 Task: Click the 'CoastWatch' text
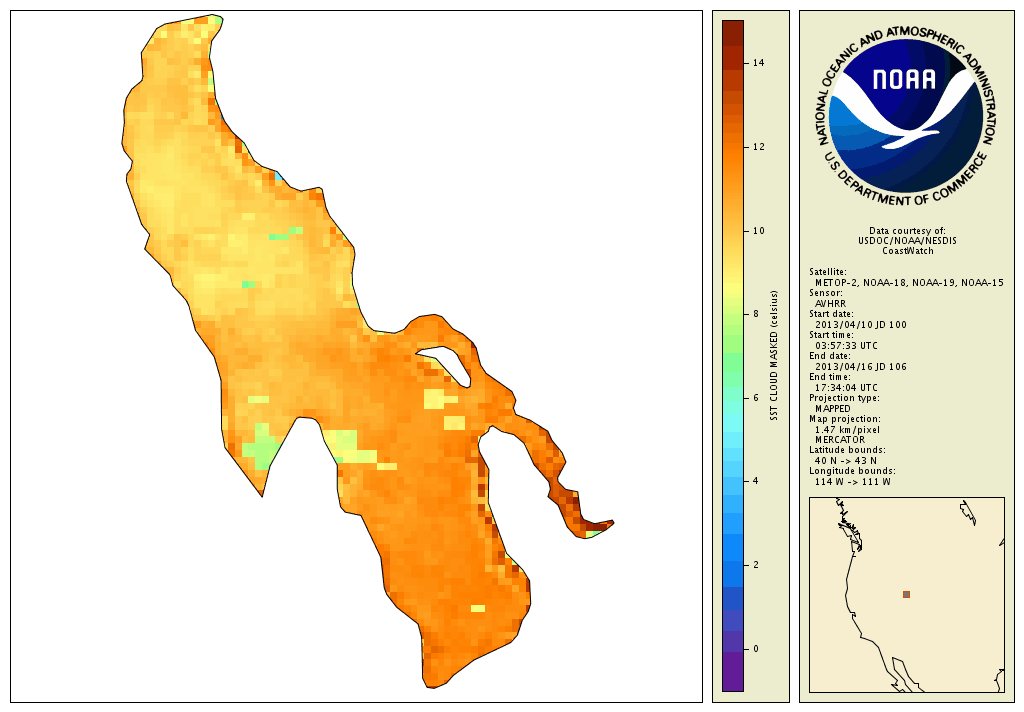point(908,251)
